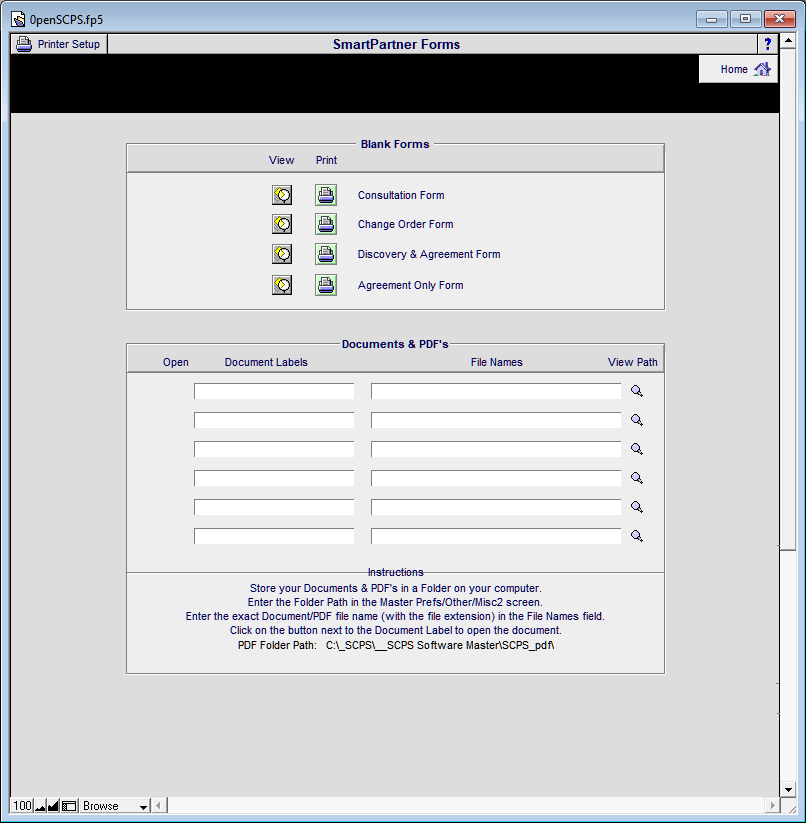Open the Printer Setup dialog
This screenshot has height=823, width=806.
59,44
